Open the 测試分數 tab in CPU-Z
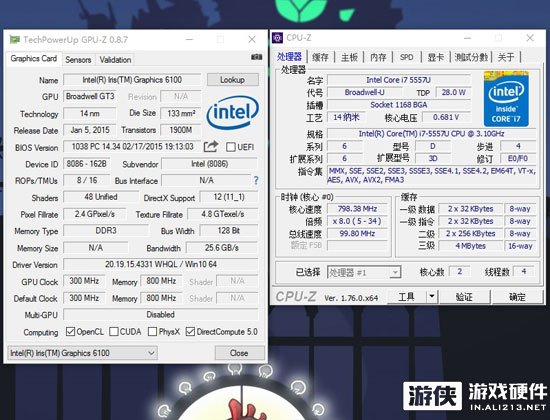This screenshot has width=550, height=420. tap(471, 57)
